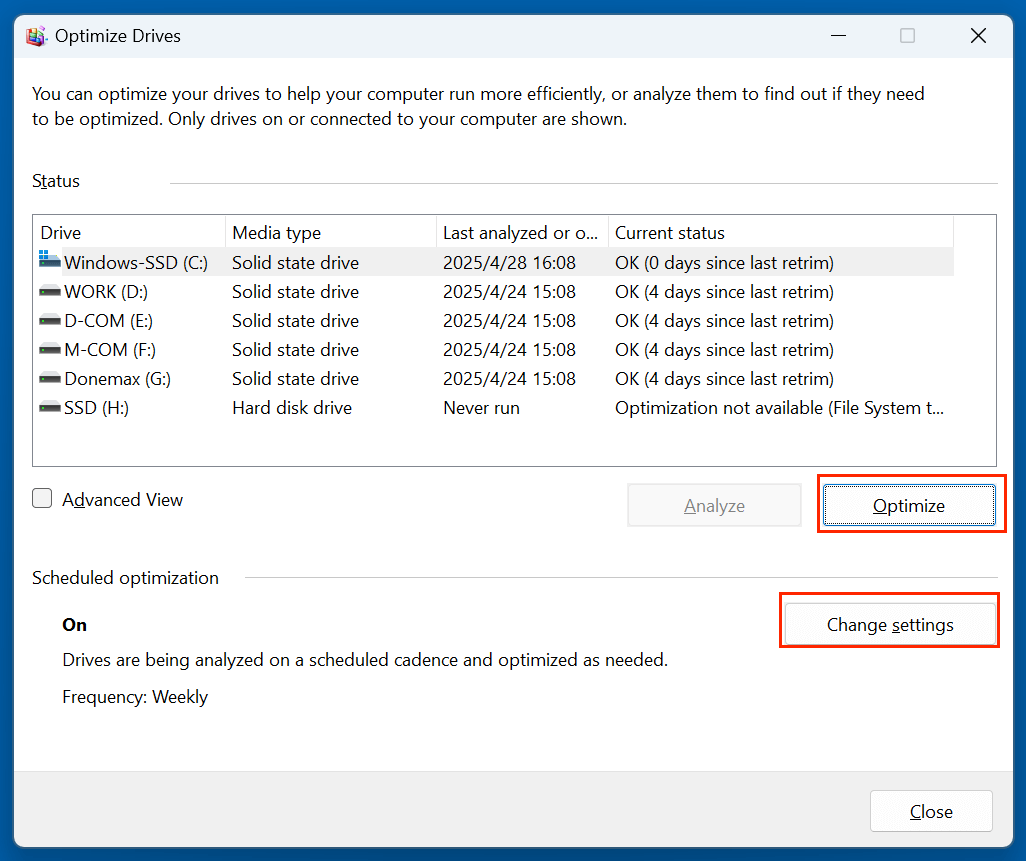Image resolution: width=1026 pixels, height=861 pixels.
Task: Click the Close button's text icon area
Action: 931,811
